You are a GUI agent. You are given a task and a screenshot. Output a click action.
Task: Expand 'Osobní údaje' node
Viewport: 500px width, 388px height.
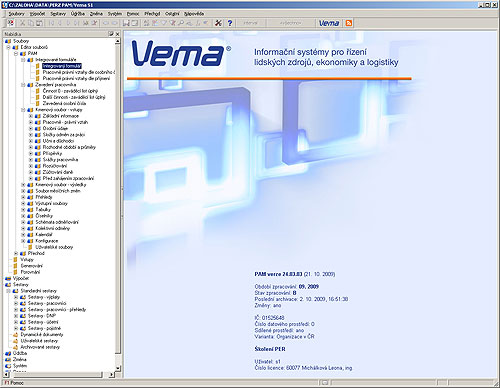click(x=30, y=128)
